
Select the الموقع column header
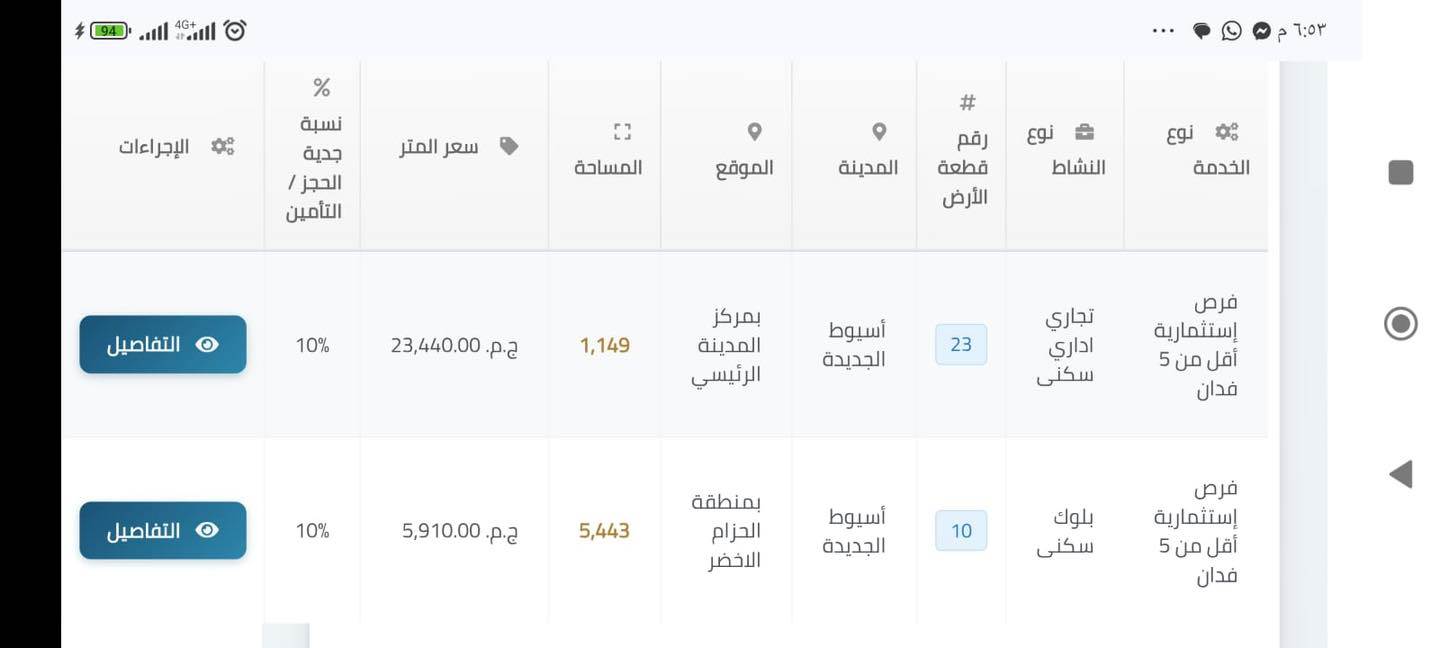click(744, 166)
